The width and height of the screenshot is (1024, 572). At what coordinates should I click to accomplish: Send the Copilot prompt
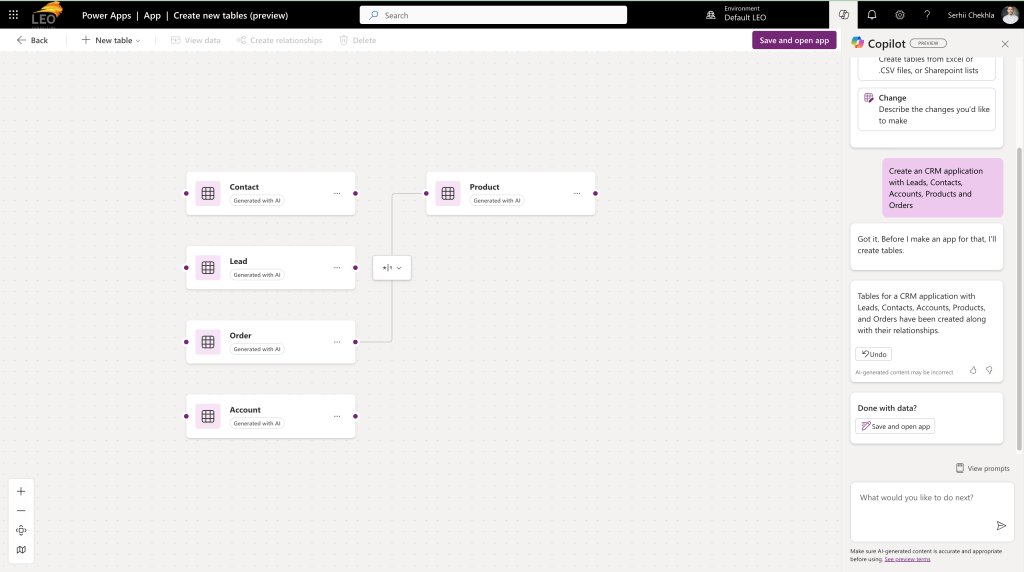[1000, 526]
